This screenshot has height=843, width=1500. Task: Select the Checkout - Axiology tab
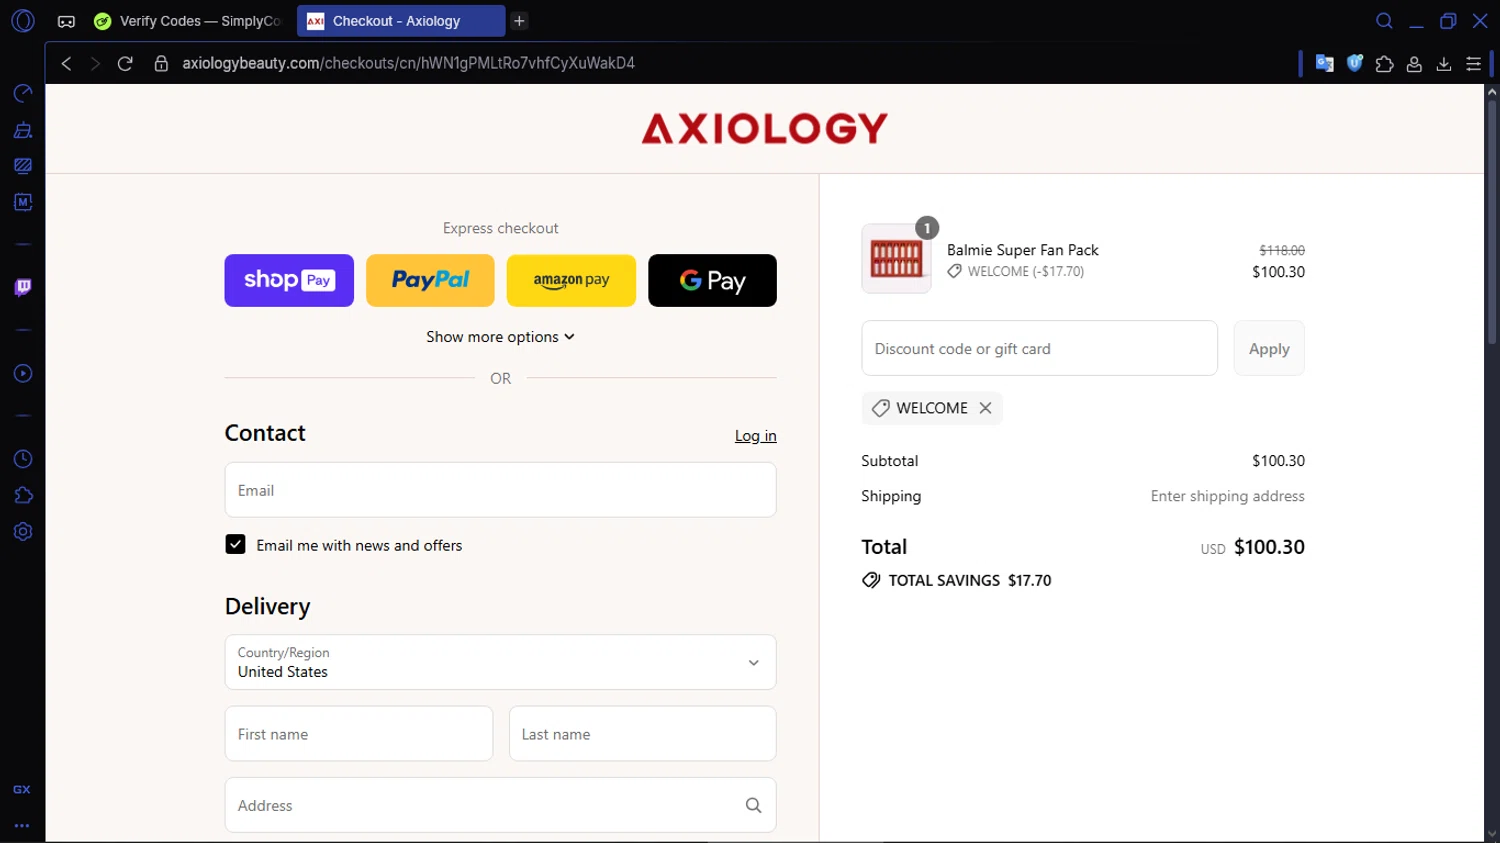pyautogui.click(x=400, y=21)
